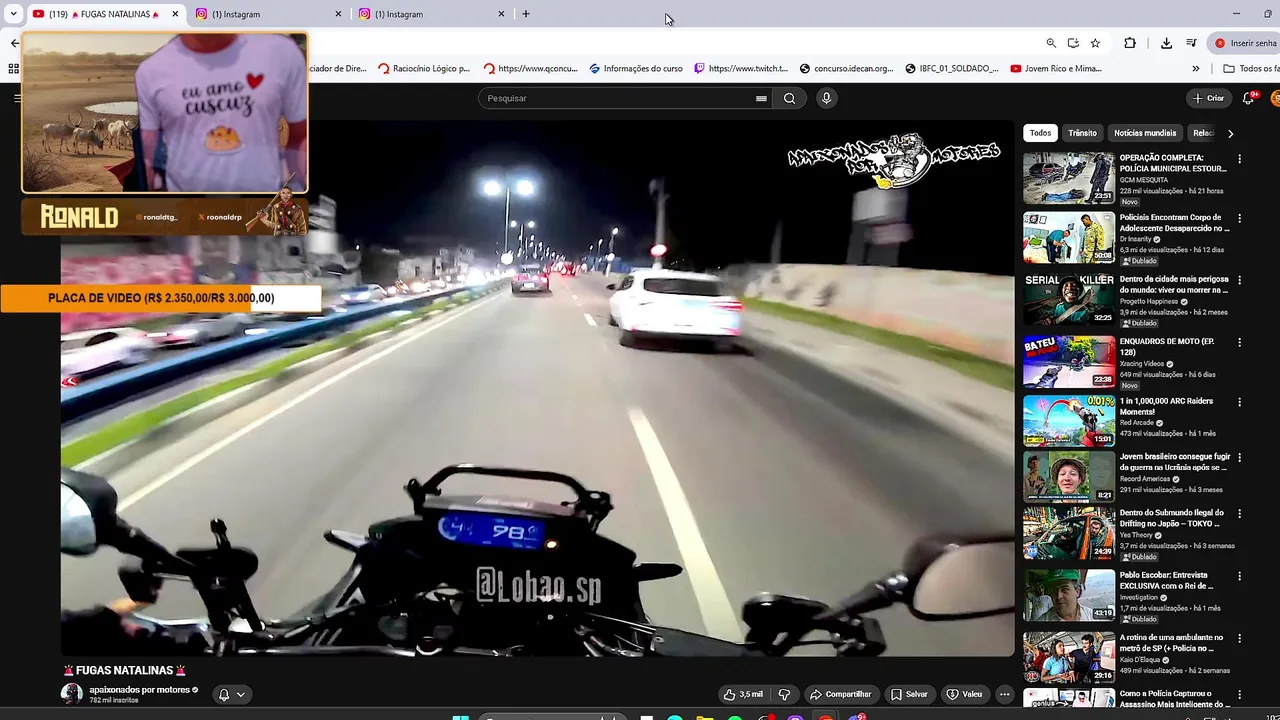
Task: Open the media control icon in toolbar
Action: (1191, 43)
